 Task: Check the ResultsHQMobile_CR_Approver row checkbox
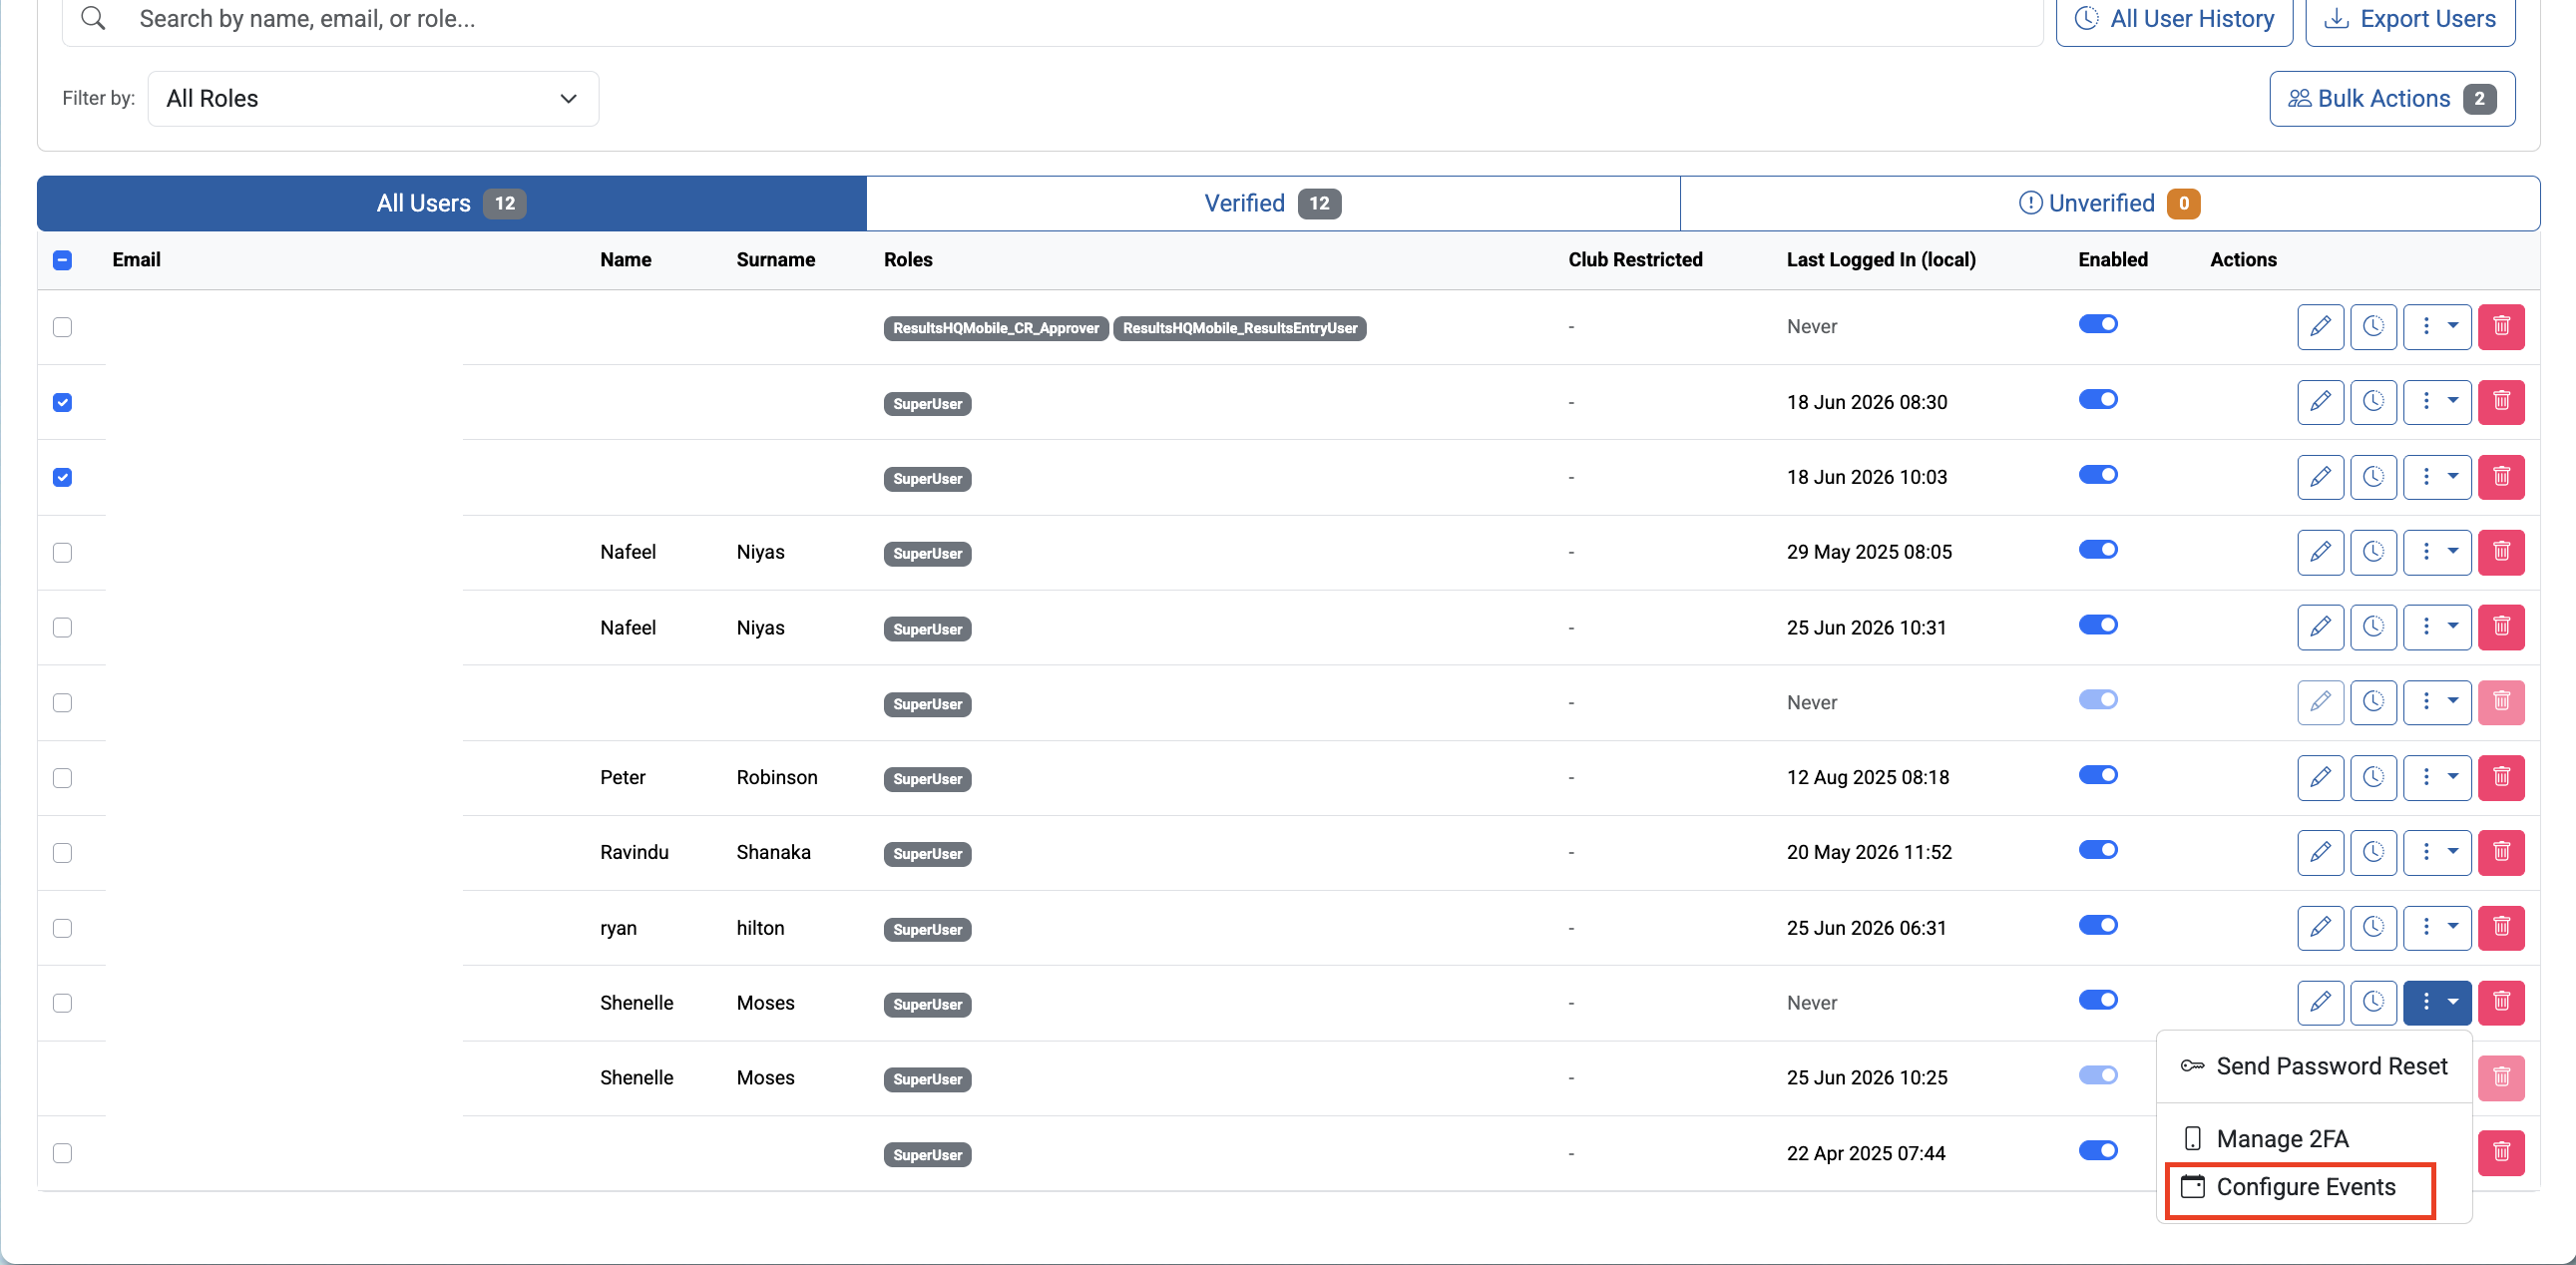click(x=62, y=327)
